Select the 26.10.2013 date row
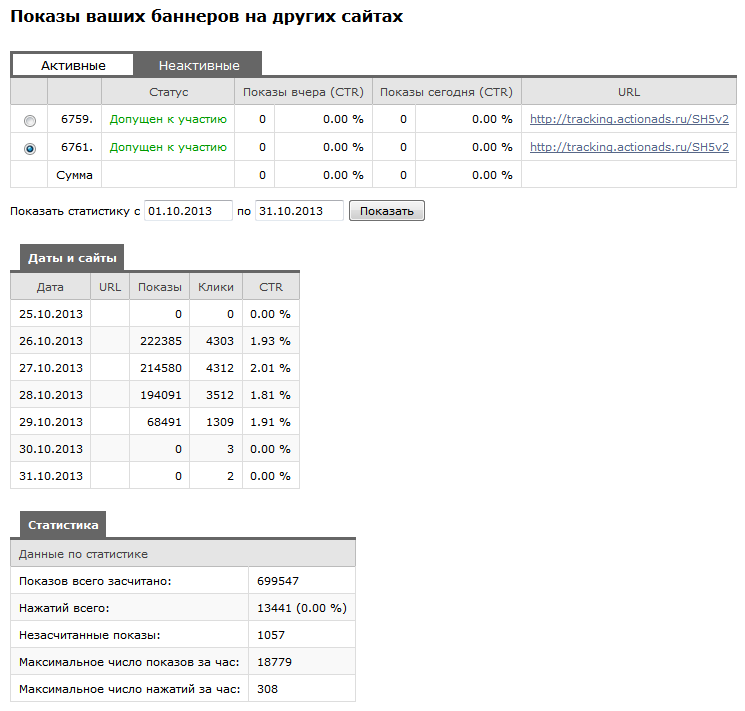 (x=155, y=341)
